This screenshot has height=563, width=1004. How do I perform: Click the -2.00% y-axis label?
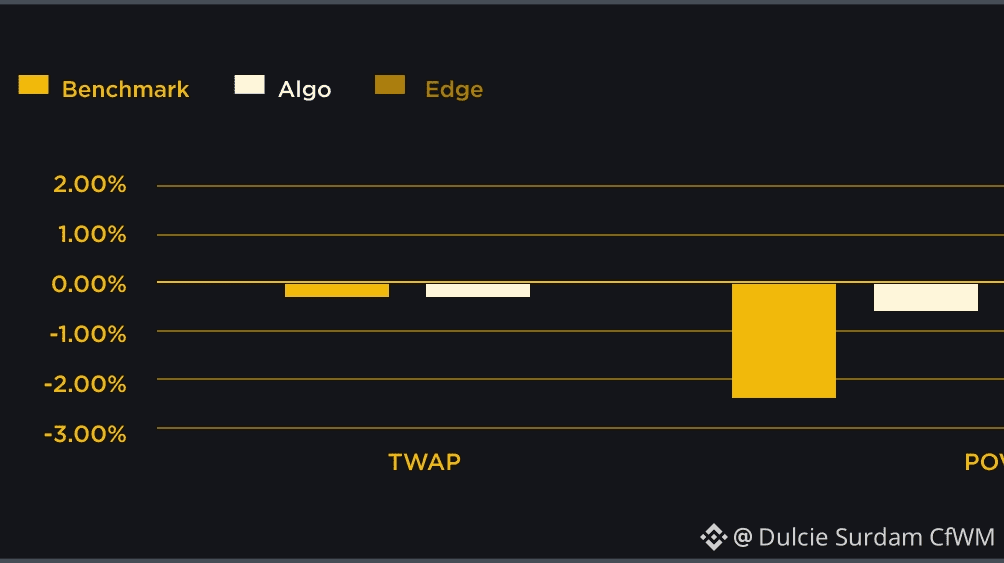click(x=85, y=384)
